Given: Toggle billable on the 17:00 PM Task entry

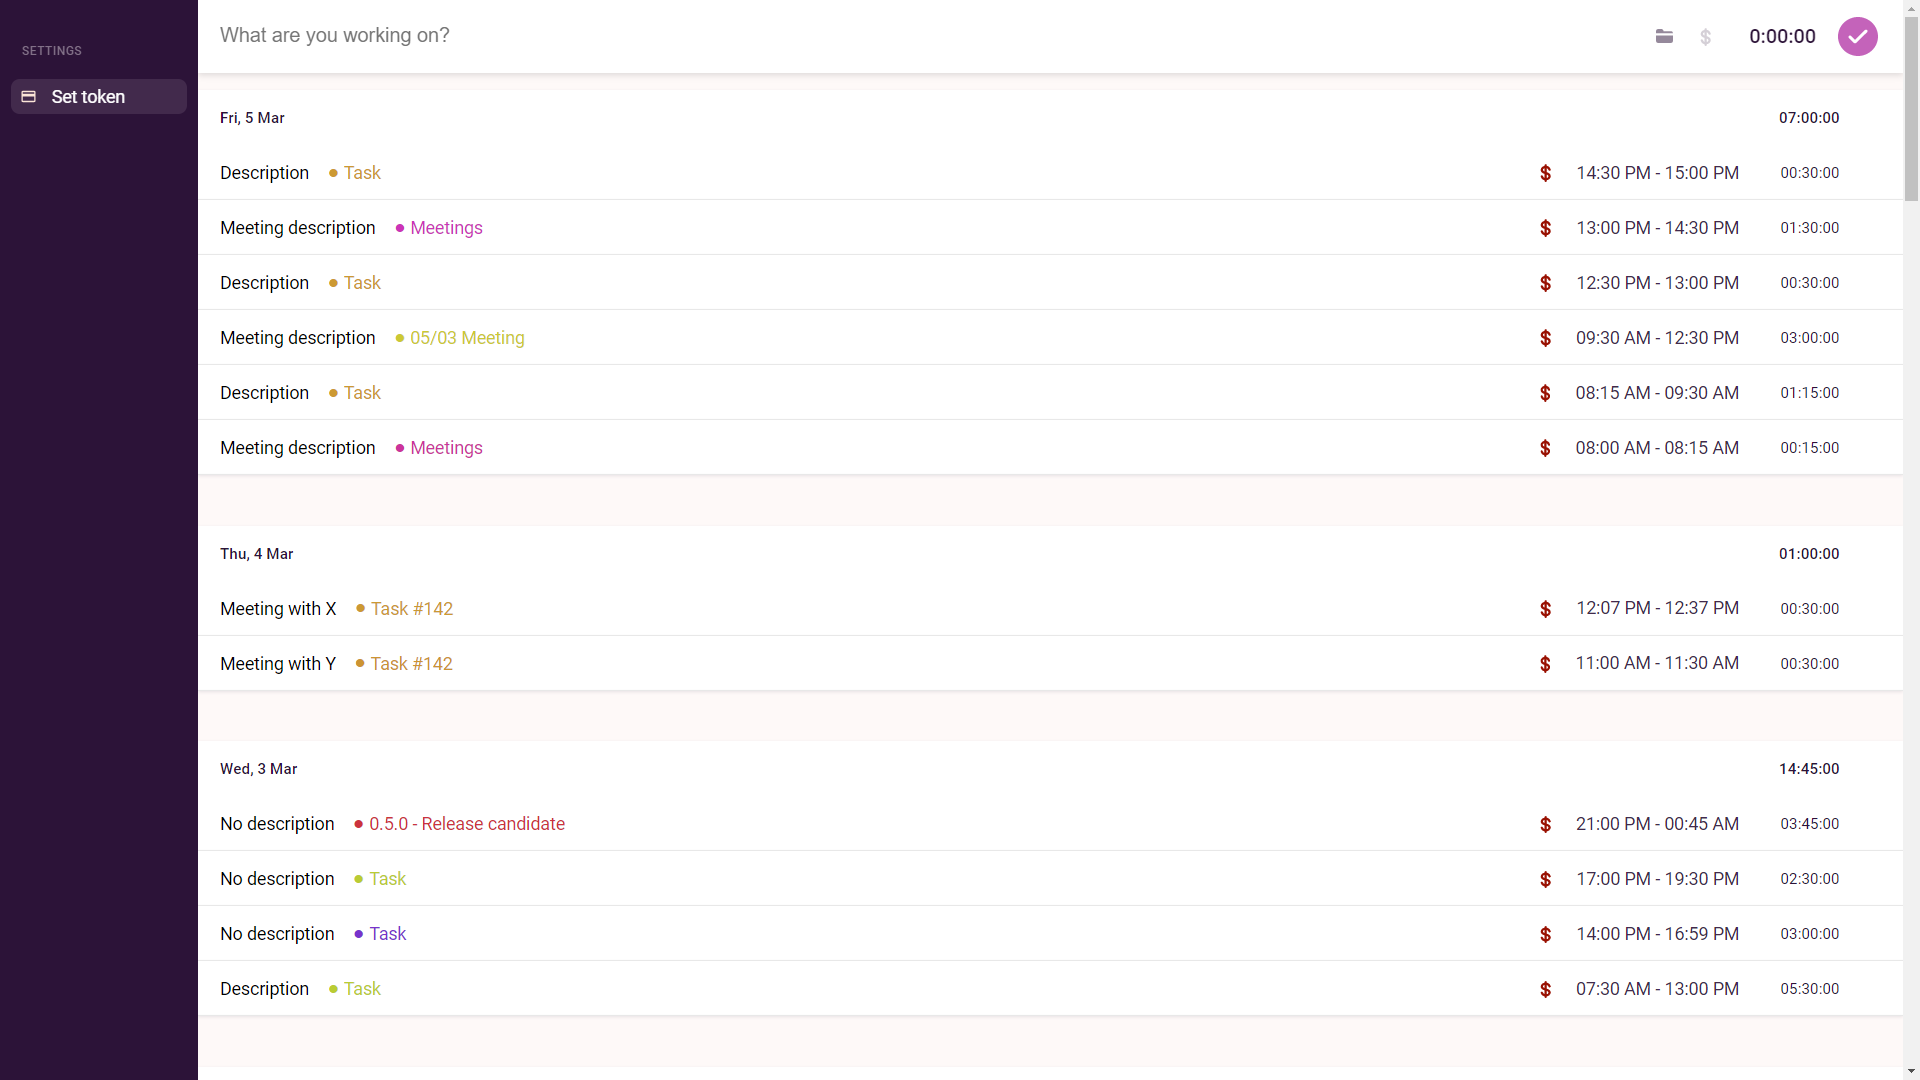Looking at the screenshot, I should [x=1545, y=879].
